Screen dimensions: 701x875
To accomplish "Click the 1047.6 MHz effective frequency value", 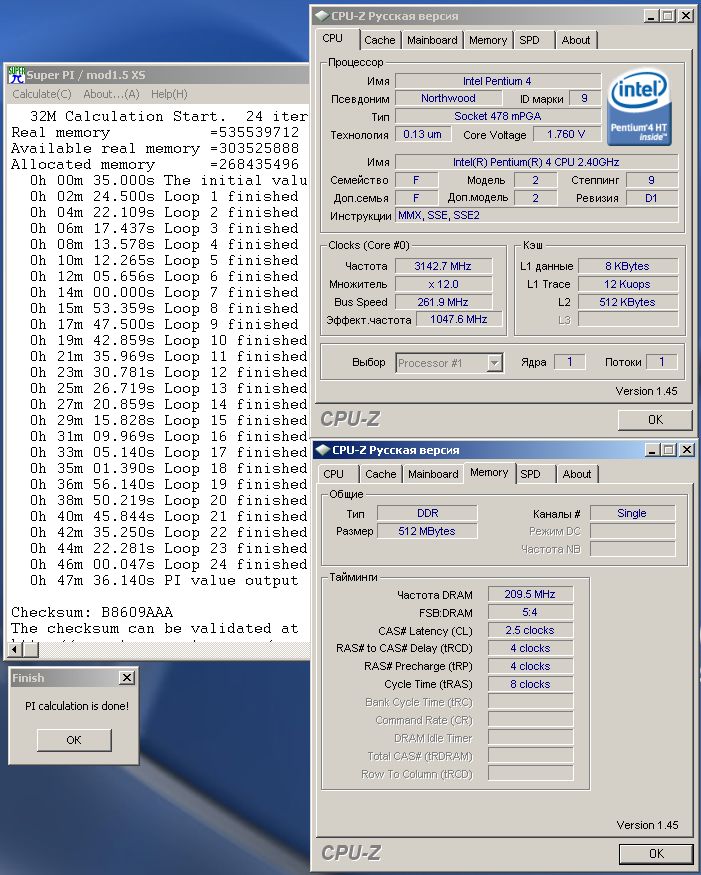I will (458, 320).
